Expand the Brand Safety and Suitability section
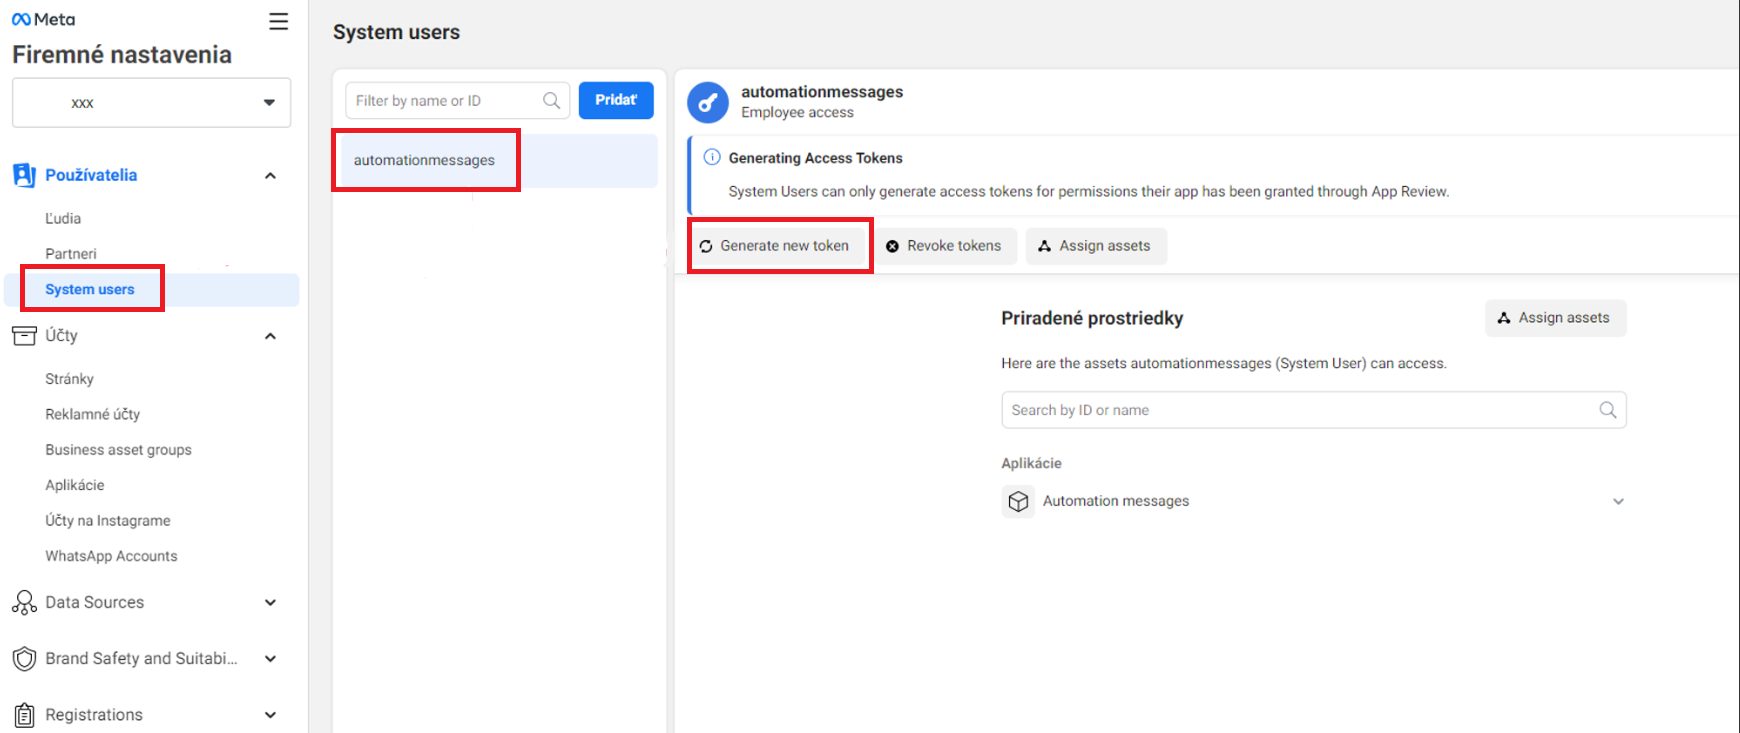1740x733 pixels. pos(270,659)
